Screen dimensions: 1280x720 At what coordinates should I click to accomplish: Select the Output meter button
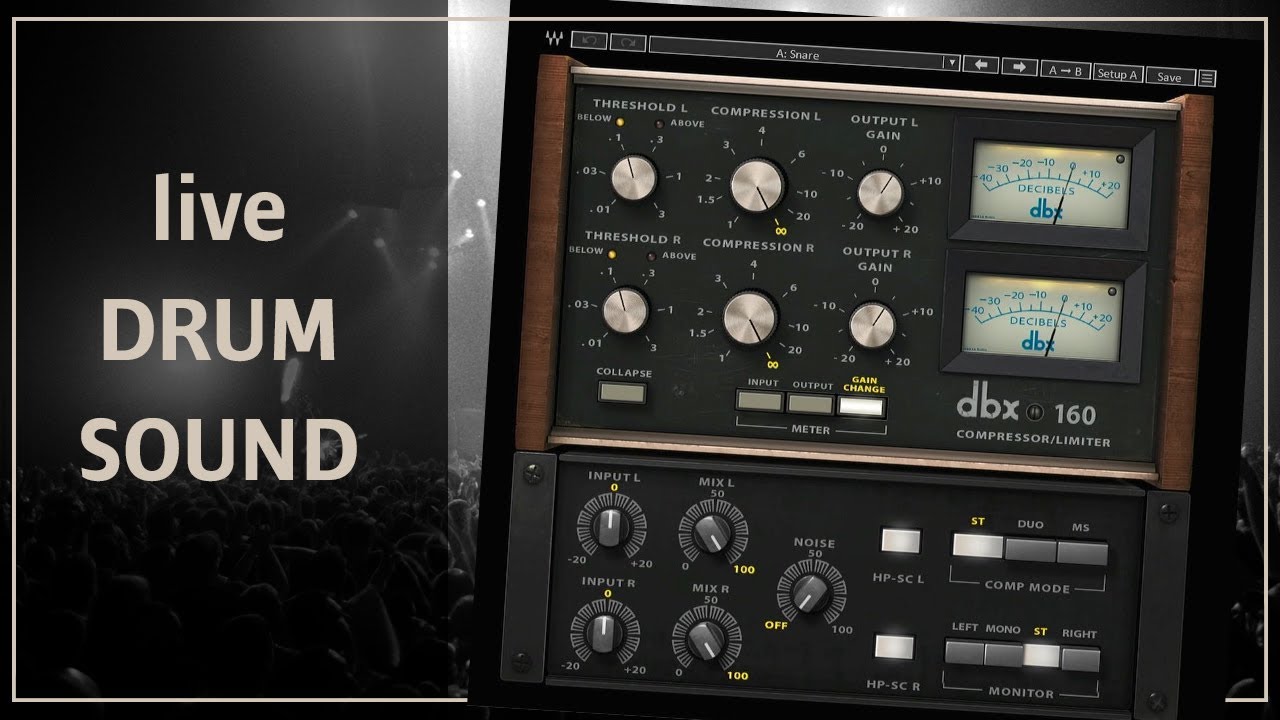[x=810, y=403]
